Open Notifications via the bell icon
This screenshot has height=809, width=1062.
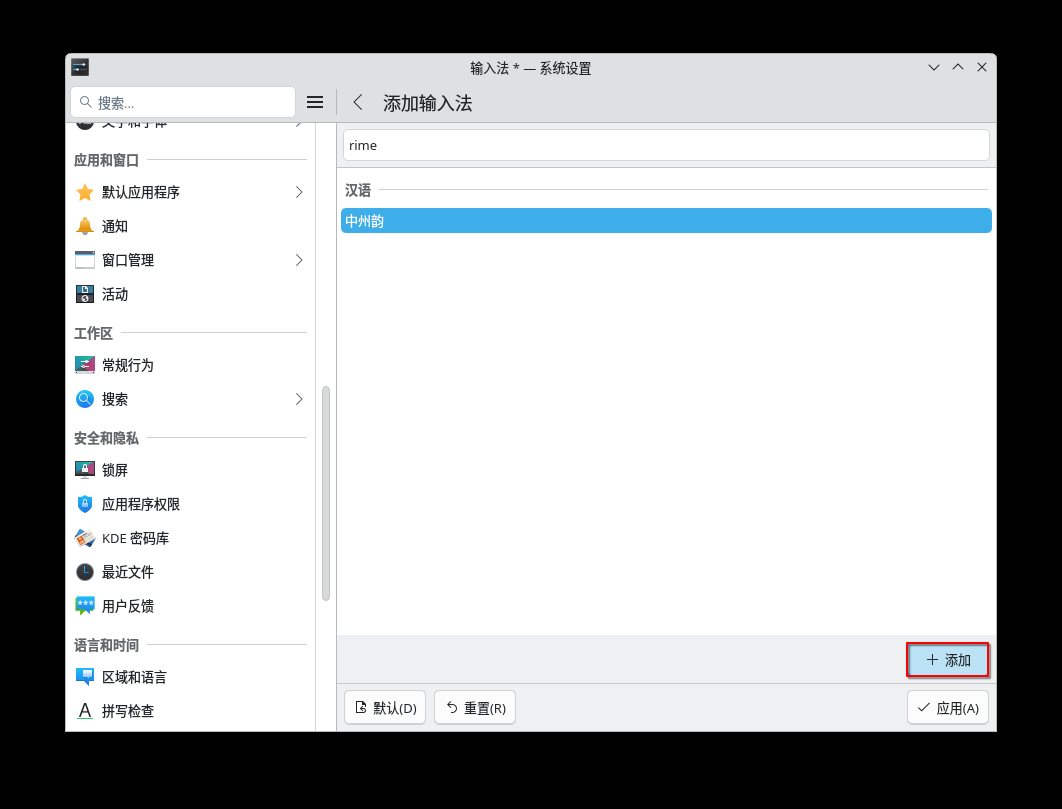coord(85,226)
